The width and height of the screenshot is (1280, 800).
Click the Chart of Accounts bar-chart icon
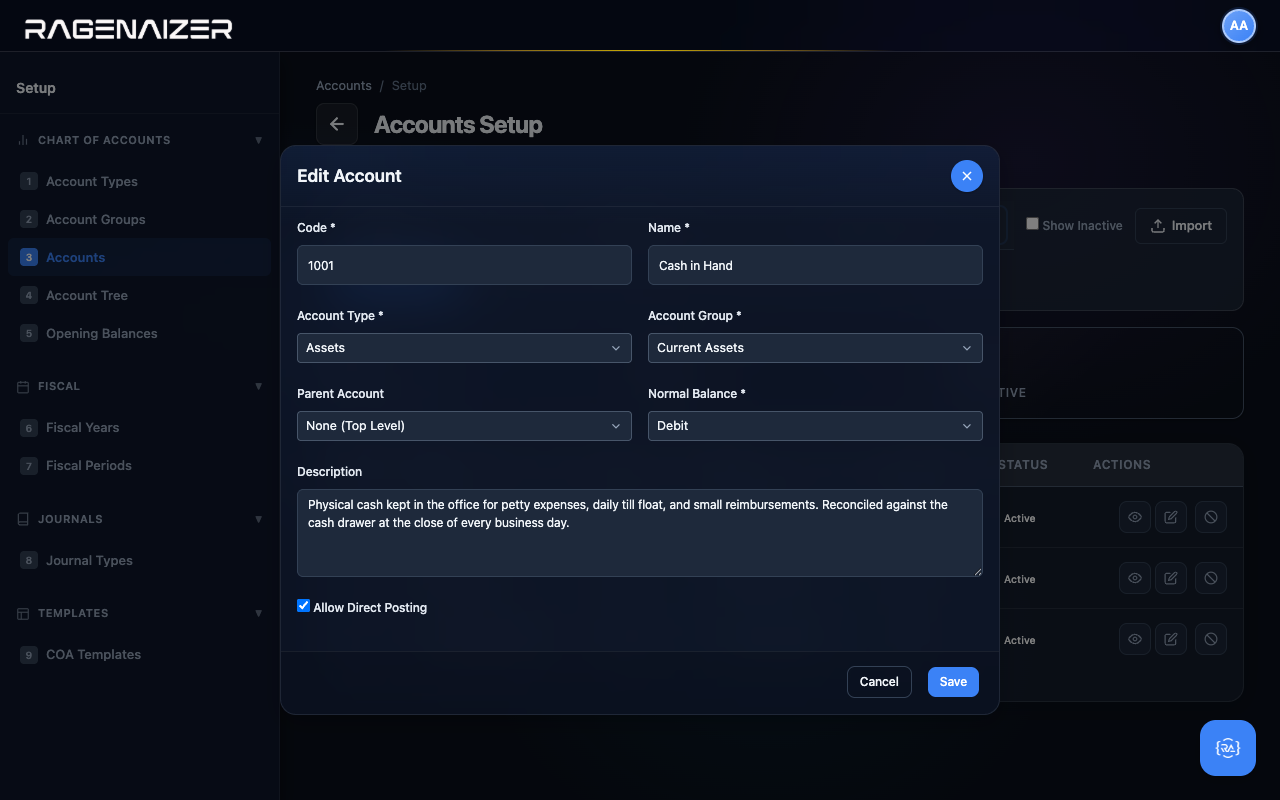pos(23,140)
